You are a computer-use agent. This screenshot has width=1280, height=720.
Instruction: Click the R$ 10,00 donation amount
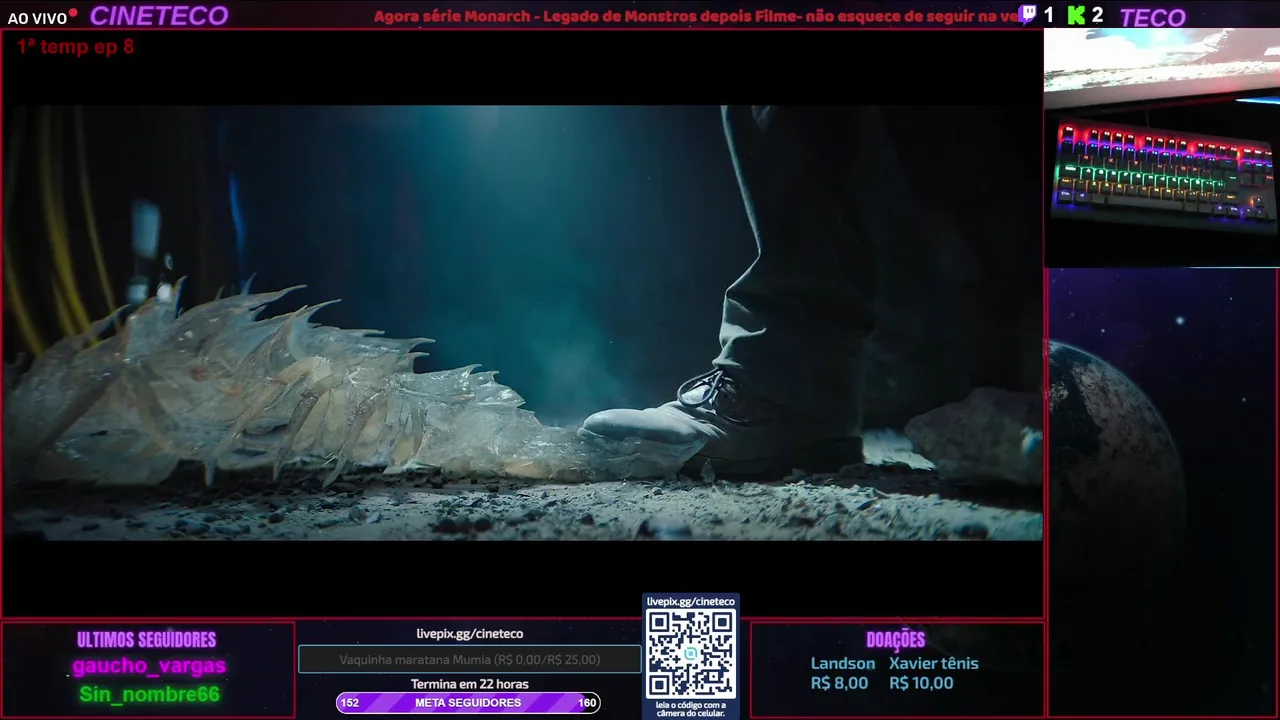[921, 684]
